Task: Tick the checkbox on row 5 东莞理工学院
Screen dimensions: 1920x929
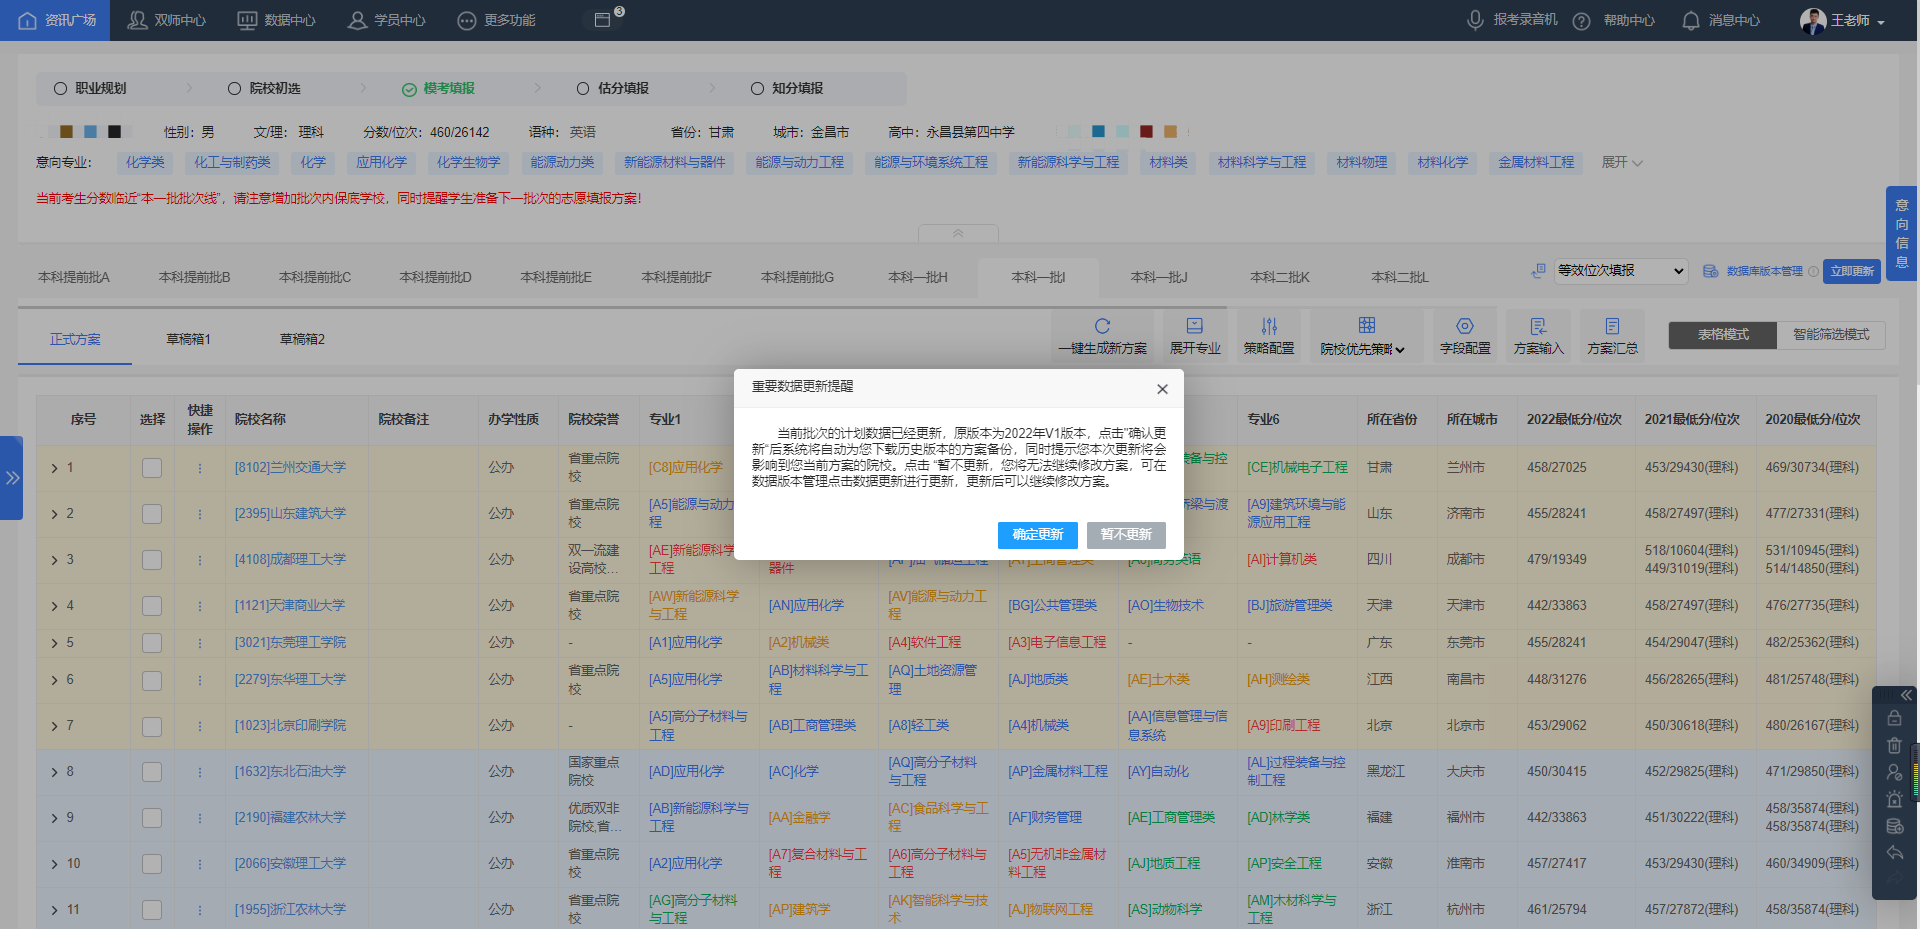Action: click(x=152, y=643)
